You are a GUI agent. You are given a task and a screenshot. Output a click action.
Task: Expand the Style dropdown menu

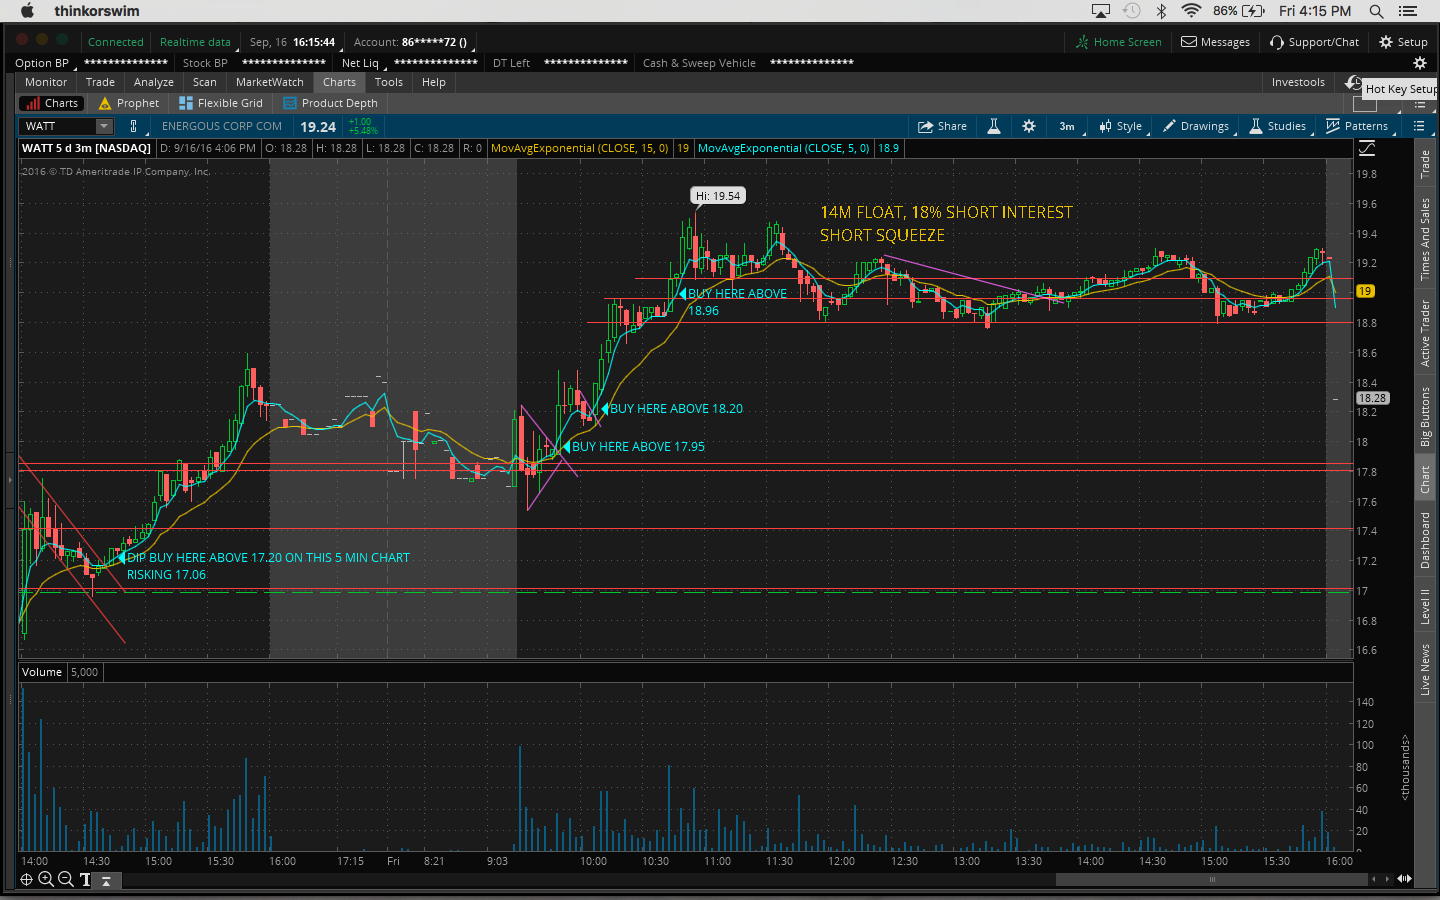(1121, 126)
